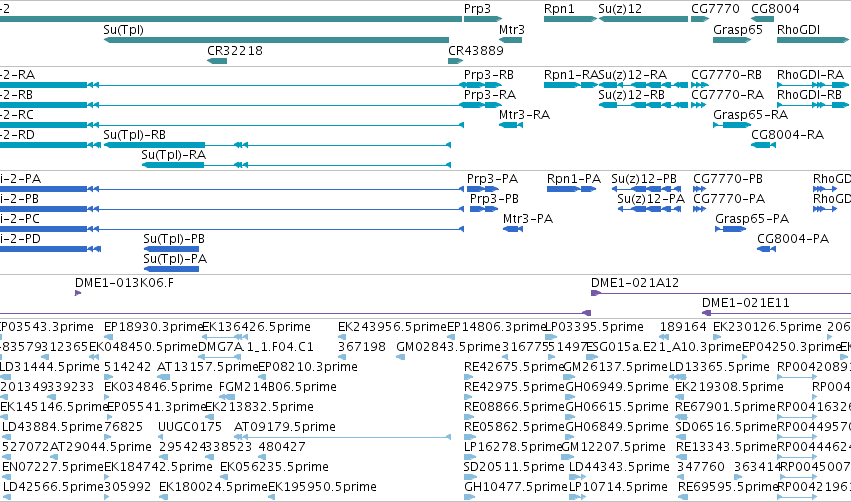Image resolution: width=851 pixels, height=502 pixels.
Task: Click the Rpn1-PA protein label
Action: pos(574,179)
